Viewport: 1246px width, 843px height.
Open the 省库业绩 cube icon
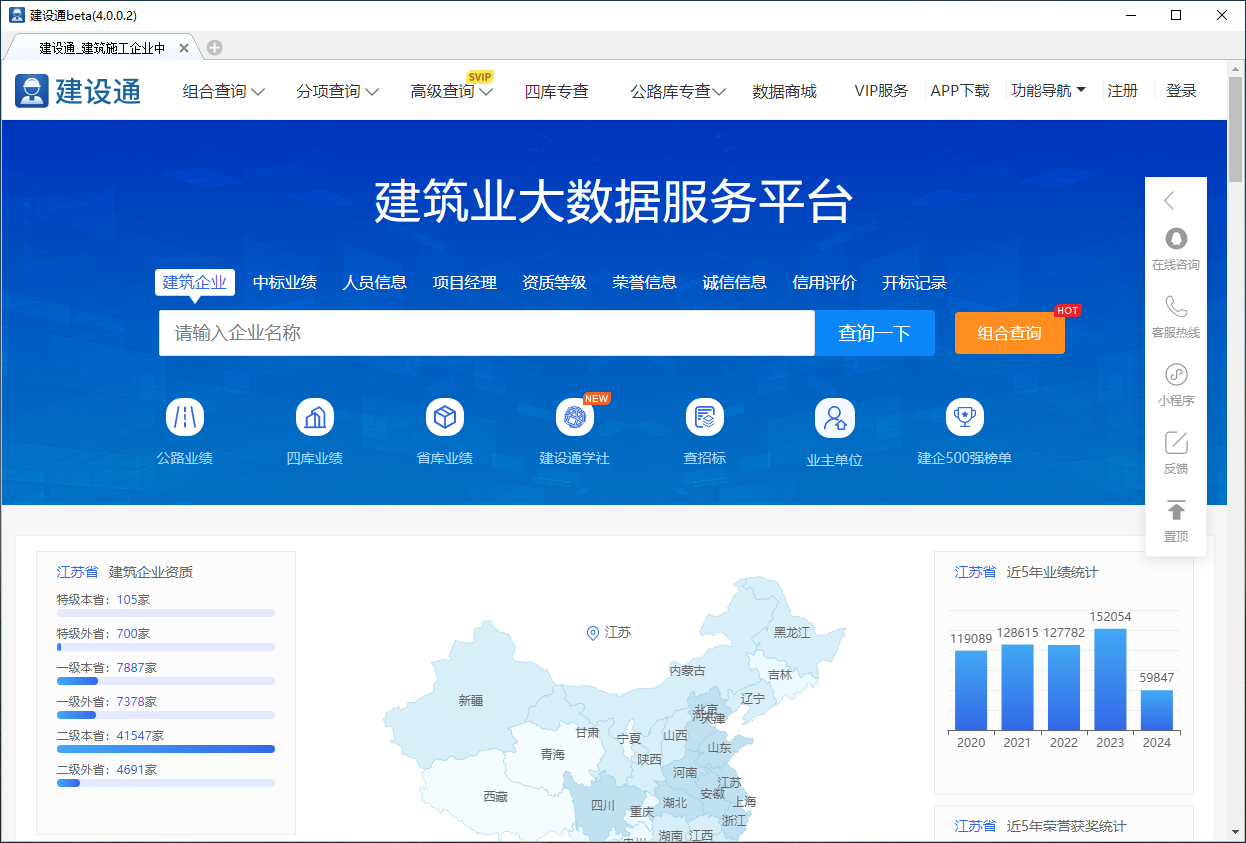(445, 417)
